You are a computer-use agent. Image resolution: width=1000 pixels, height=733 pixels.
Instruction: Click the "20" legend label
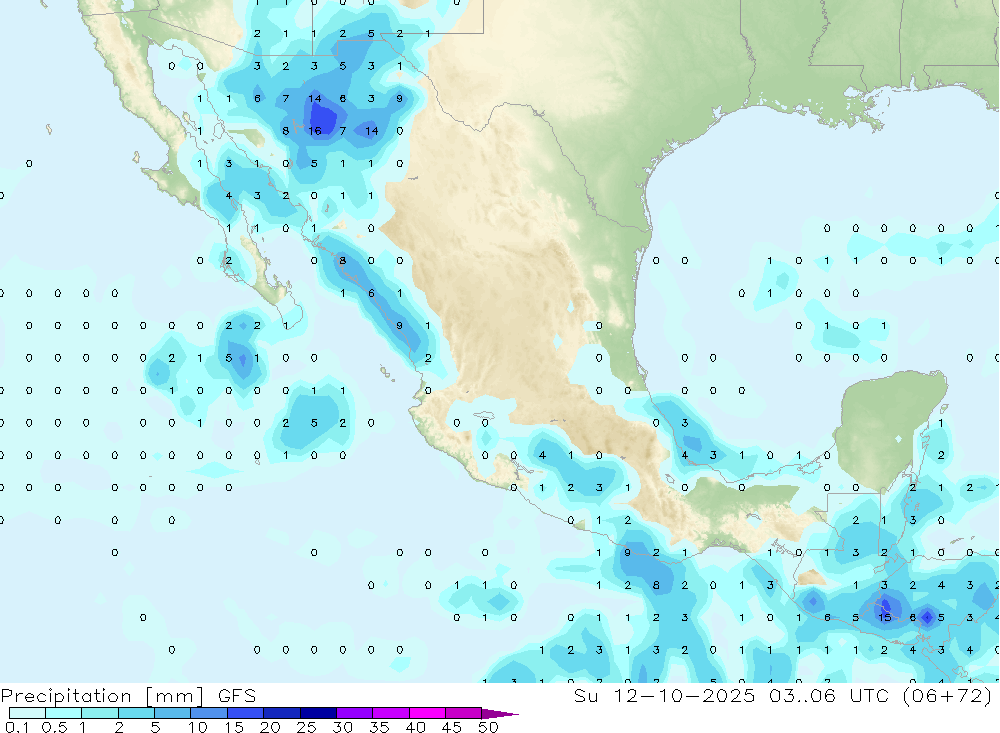click(x=270, y=727)
